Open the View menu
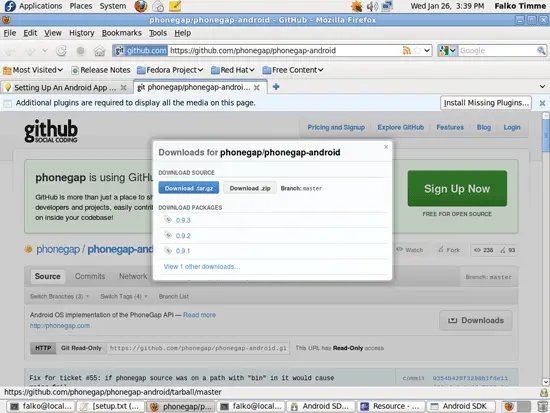The image size is (550, 413). click(53, 33)
